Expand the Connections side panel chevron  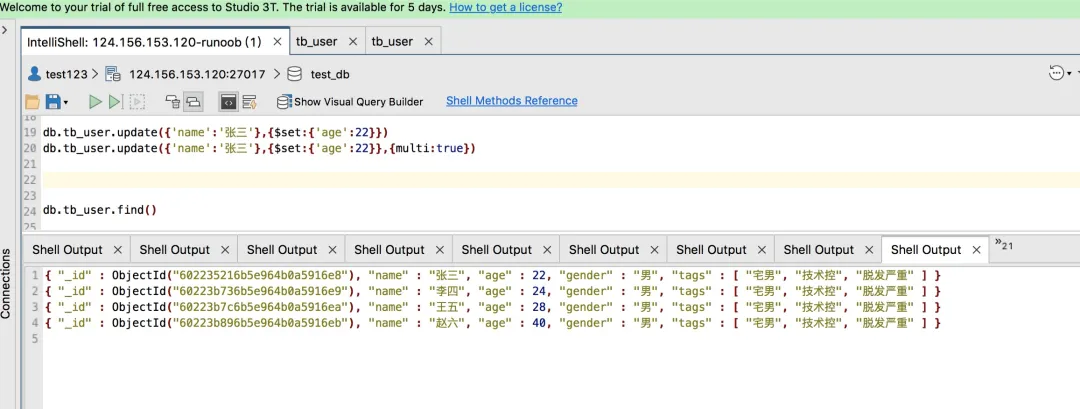click(6, 30)
